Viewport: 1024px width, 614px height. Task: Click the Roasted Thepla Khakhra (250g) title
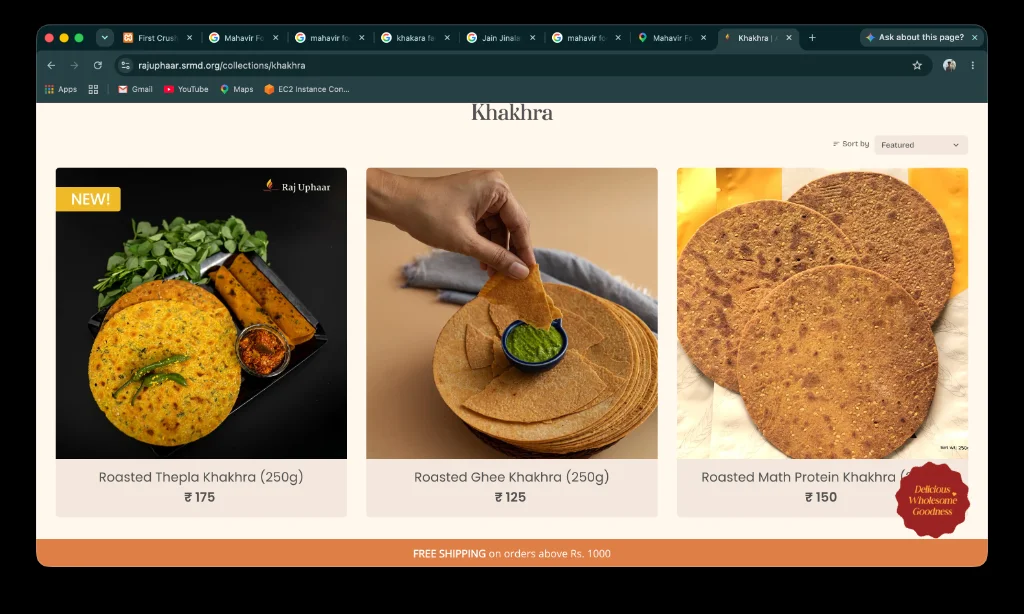click(201, 477)
